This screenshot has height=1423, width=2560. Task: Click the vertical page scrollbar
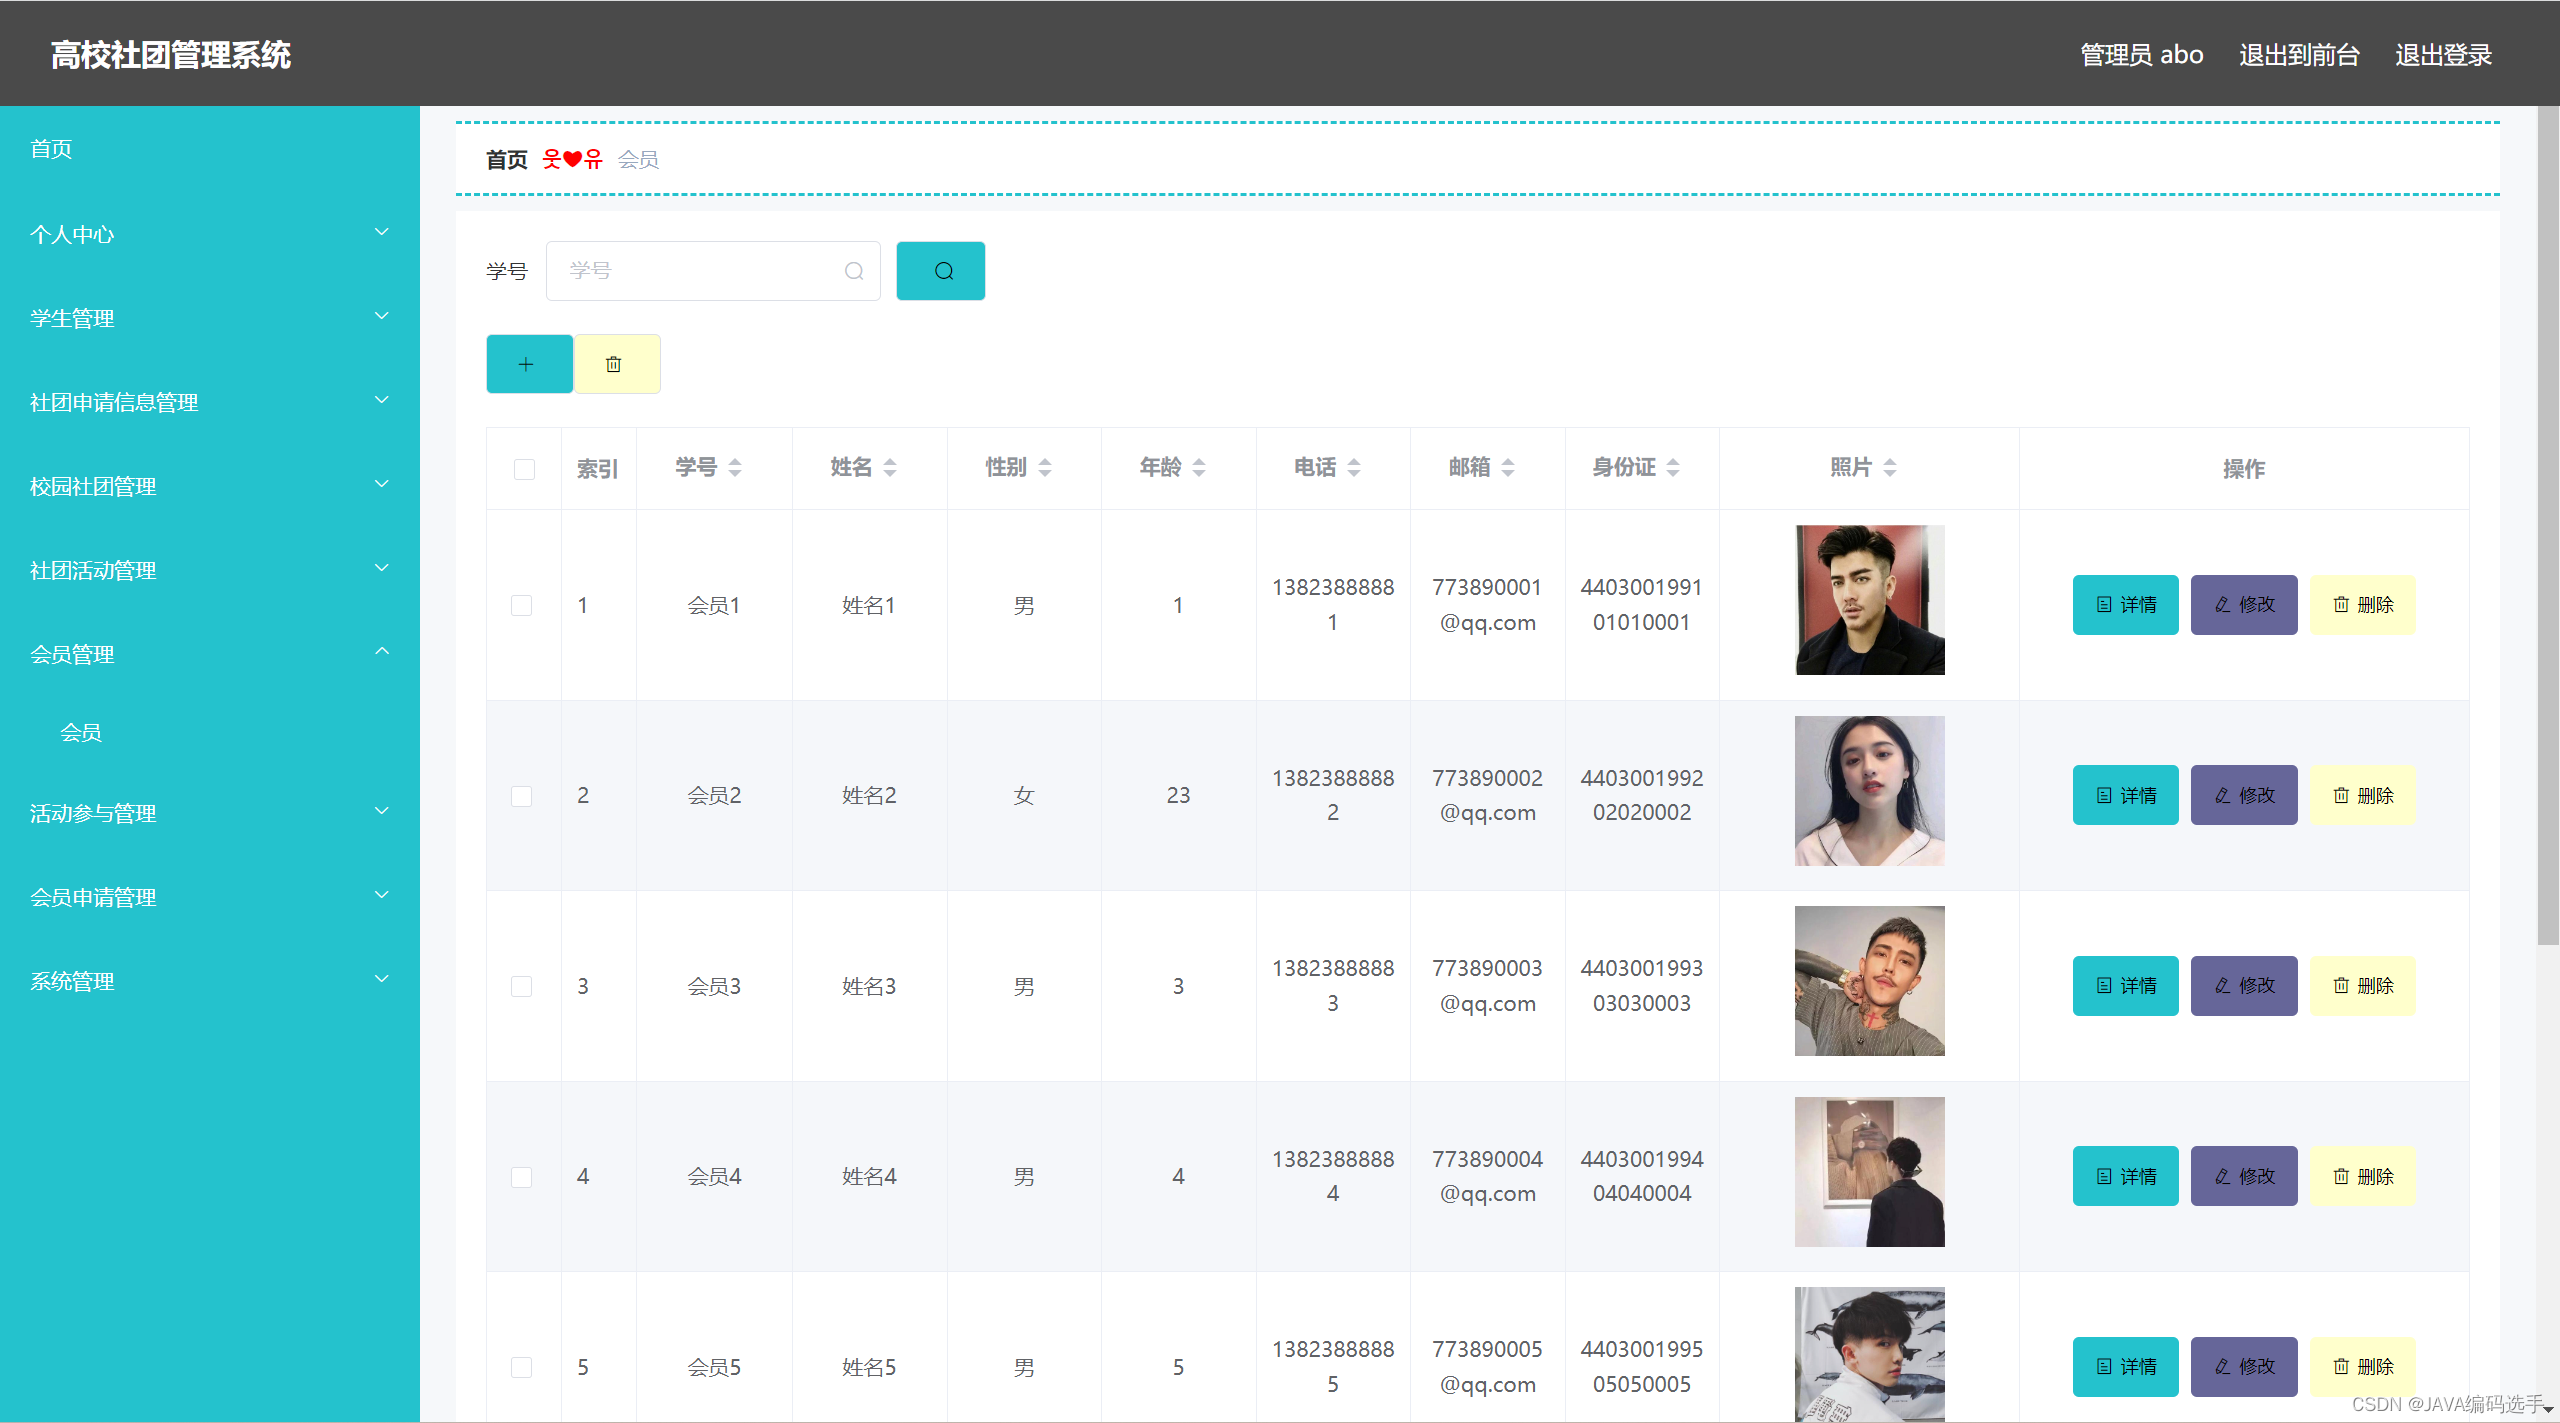point(2547,525)
